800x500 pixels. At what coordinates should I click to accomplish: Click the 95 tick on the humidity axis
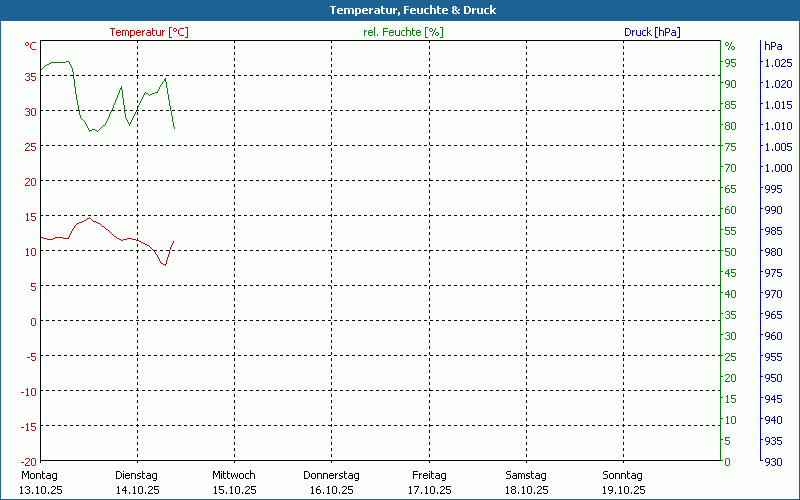[730, 63]
